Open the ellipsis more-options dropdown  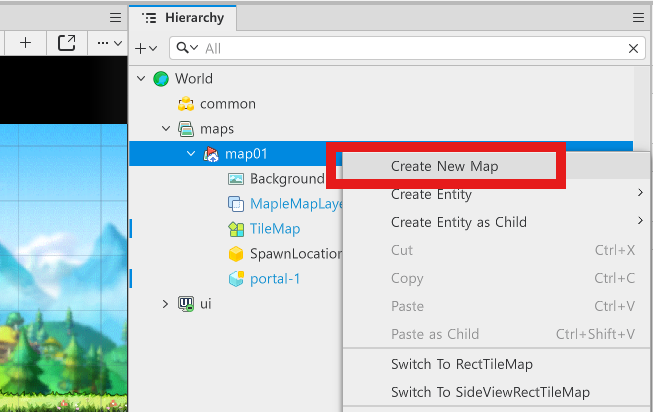(109, 43)
